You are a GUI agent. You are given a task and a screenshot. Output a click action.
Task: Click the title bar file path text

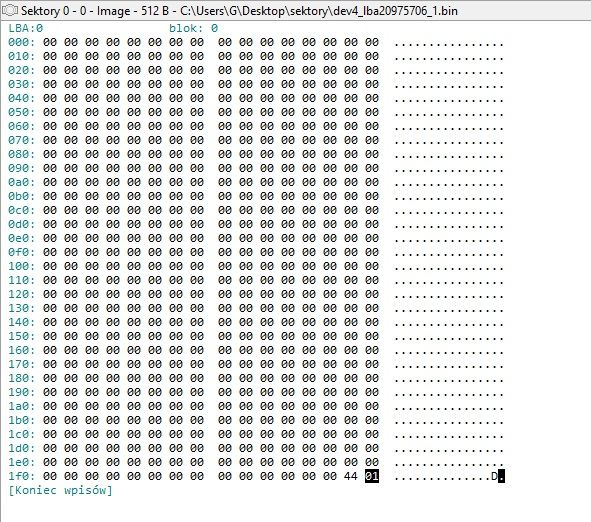pos(319,11)
